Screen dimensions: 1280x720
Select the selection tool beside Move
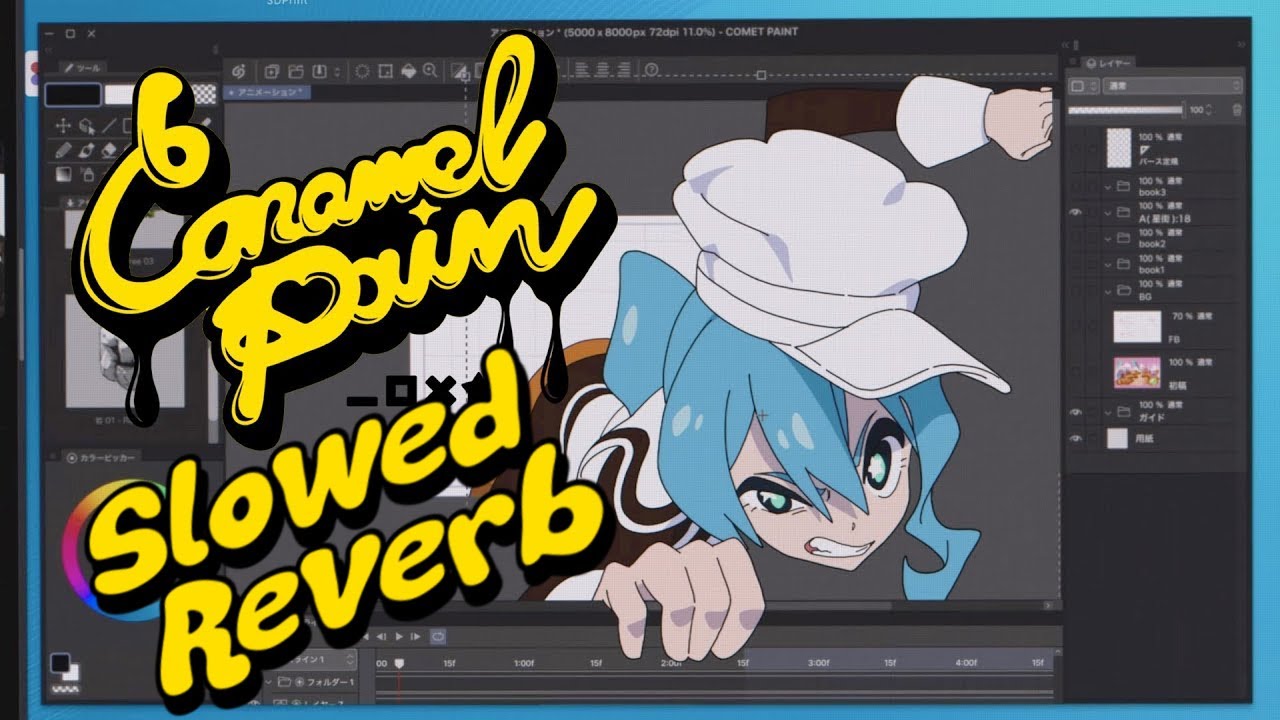(87, 126)
